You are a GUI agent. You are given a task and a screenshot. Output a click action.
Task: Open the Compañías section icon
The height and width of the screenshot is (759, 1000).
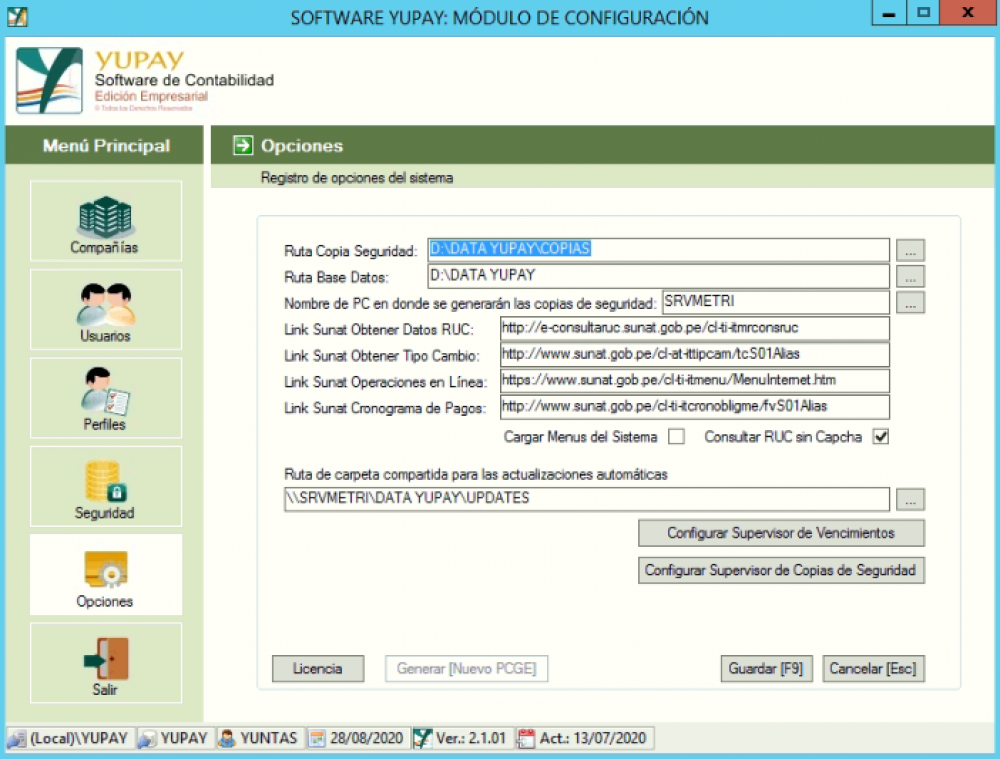click(x=105, y=217)
